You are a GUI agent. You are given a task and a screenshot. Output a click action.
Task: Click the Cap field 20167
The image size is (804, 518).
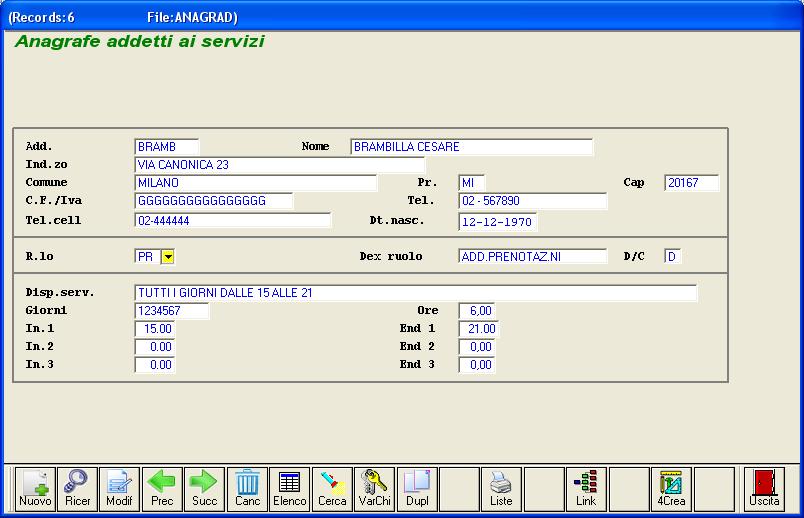tap(692, 183)
